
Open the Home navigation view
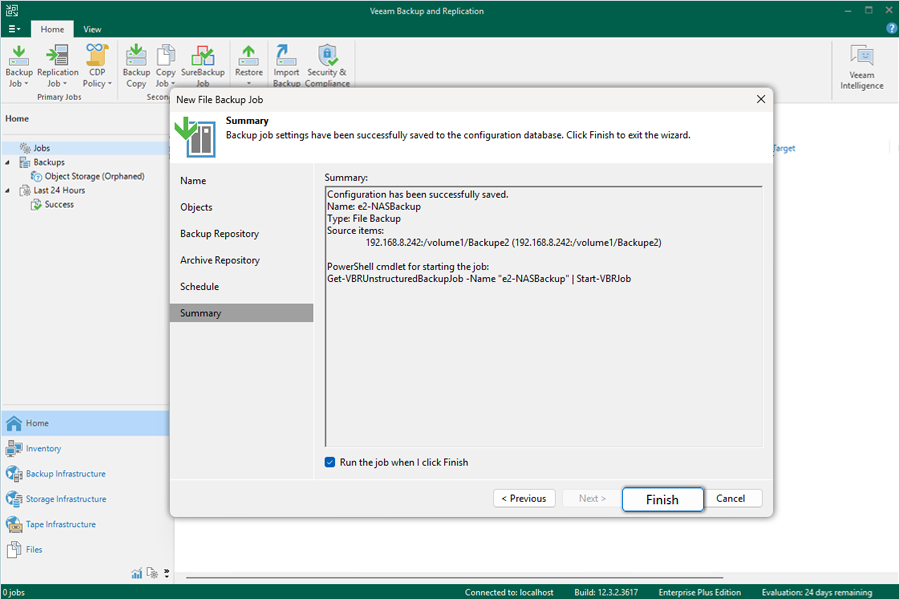pos(85,423)
